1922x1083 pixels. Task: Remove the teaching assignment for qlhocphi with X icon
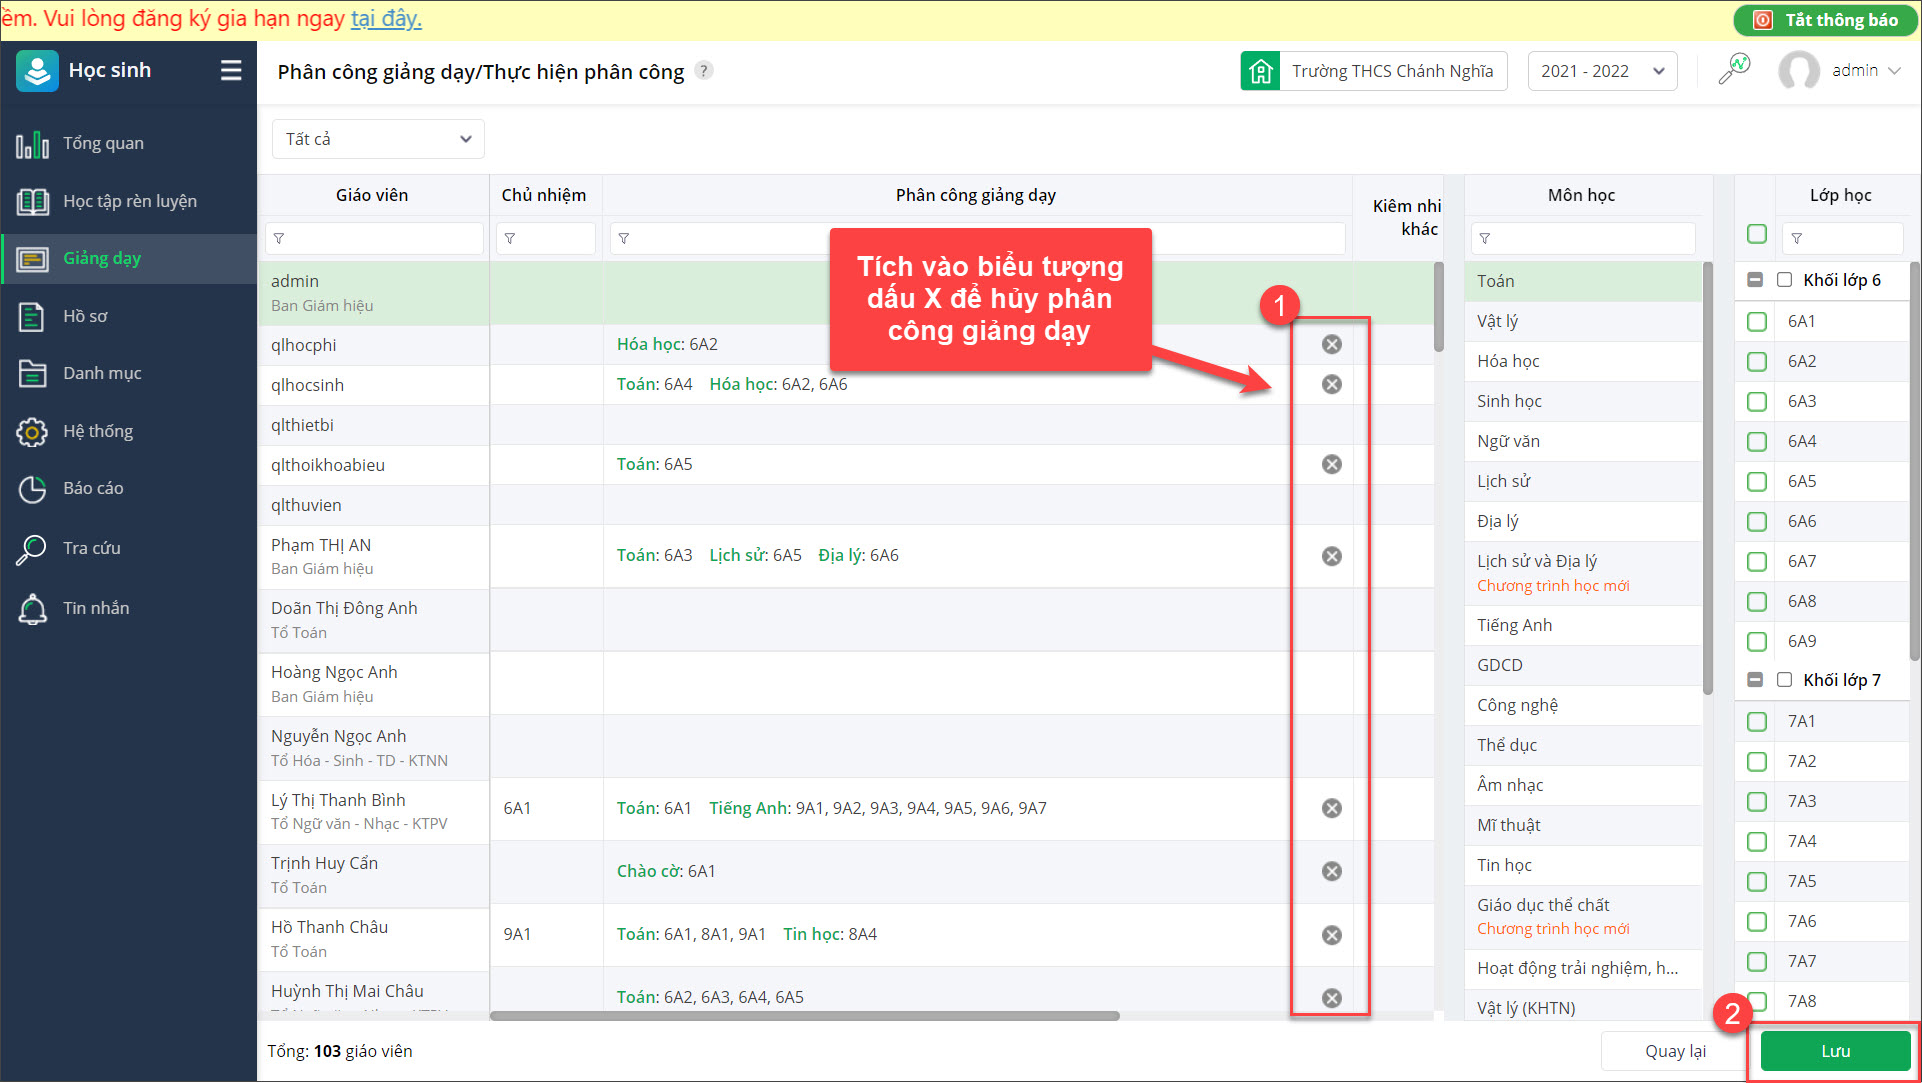pos(1331,344)
